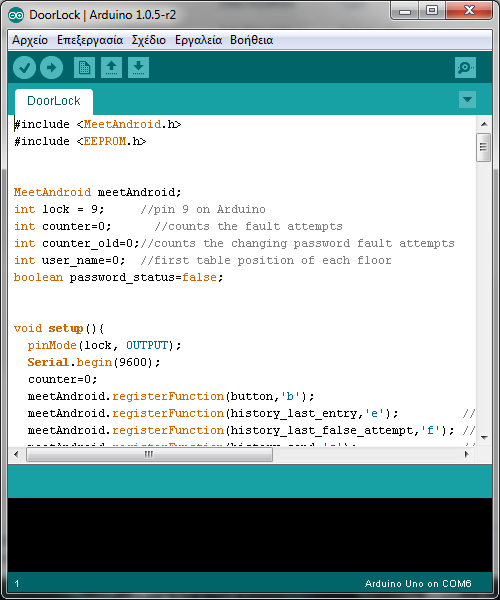Click the 'pinMode(lock, OUTPUT);' line
Viewport: 500px width, 600px height.
[x=104, y=345]
